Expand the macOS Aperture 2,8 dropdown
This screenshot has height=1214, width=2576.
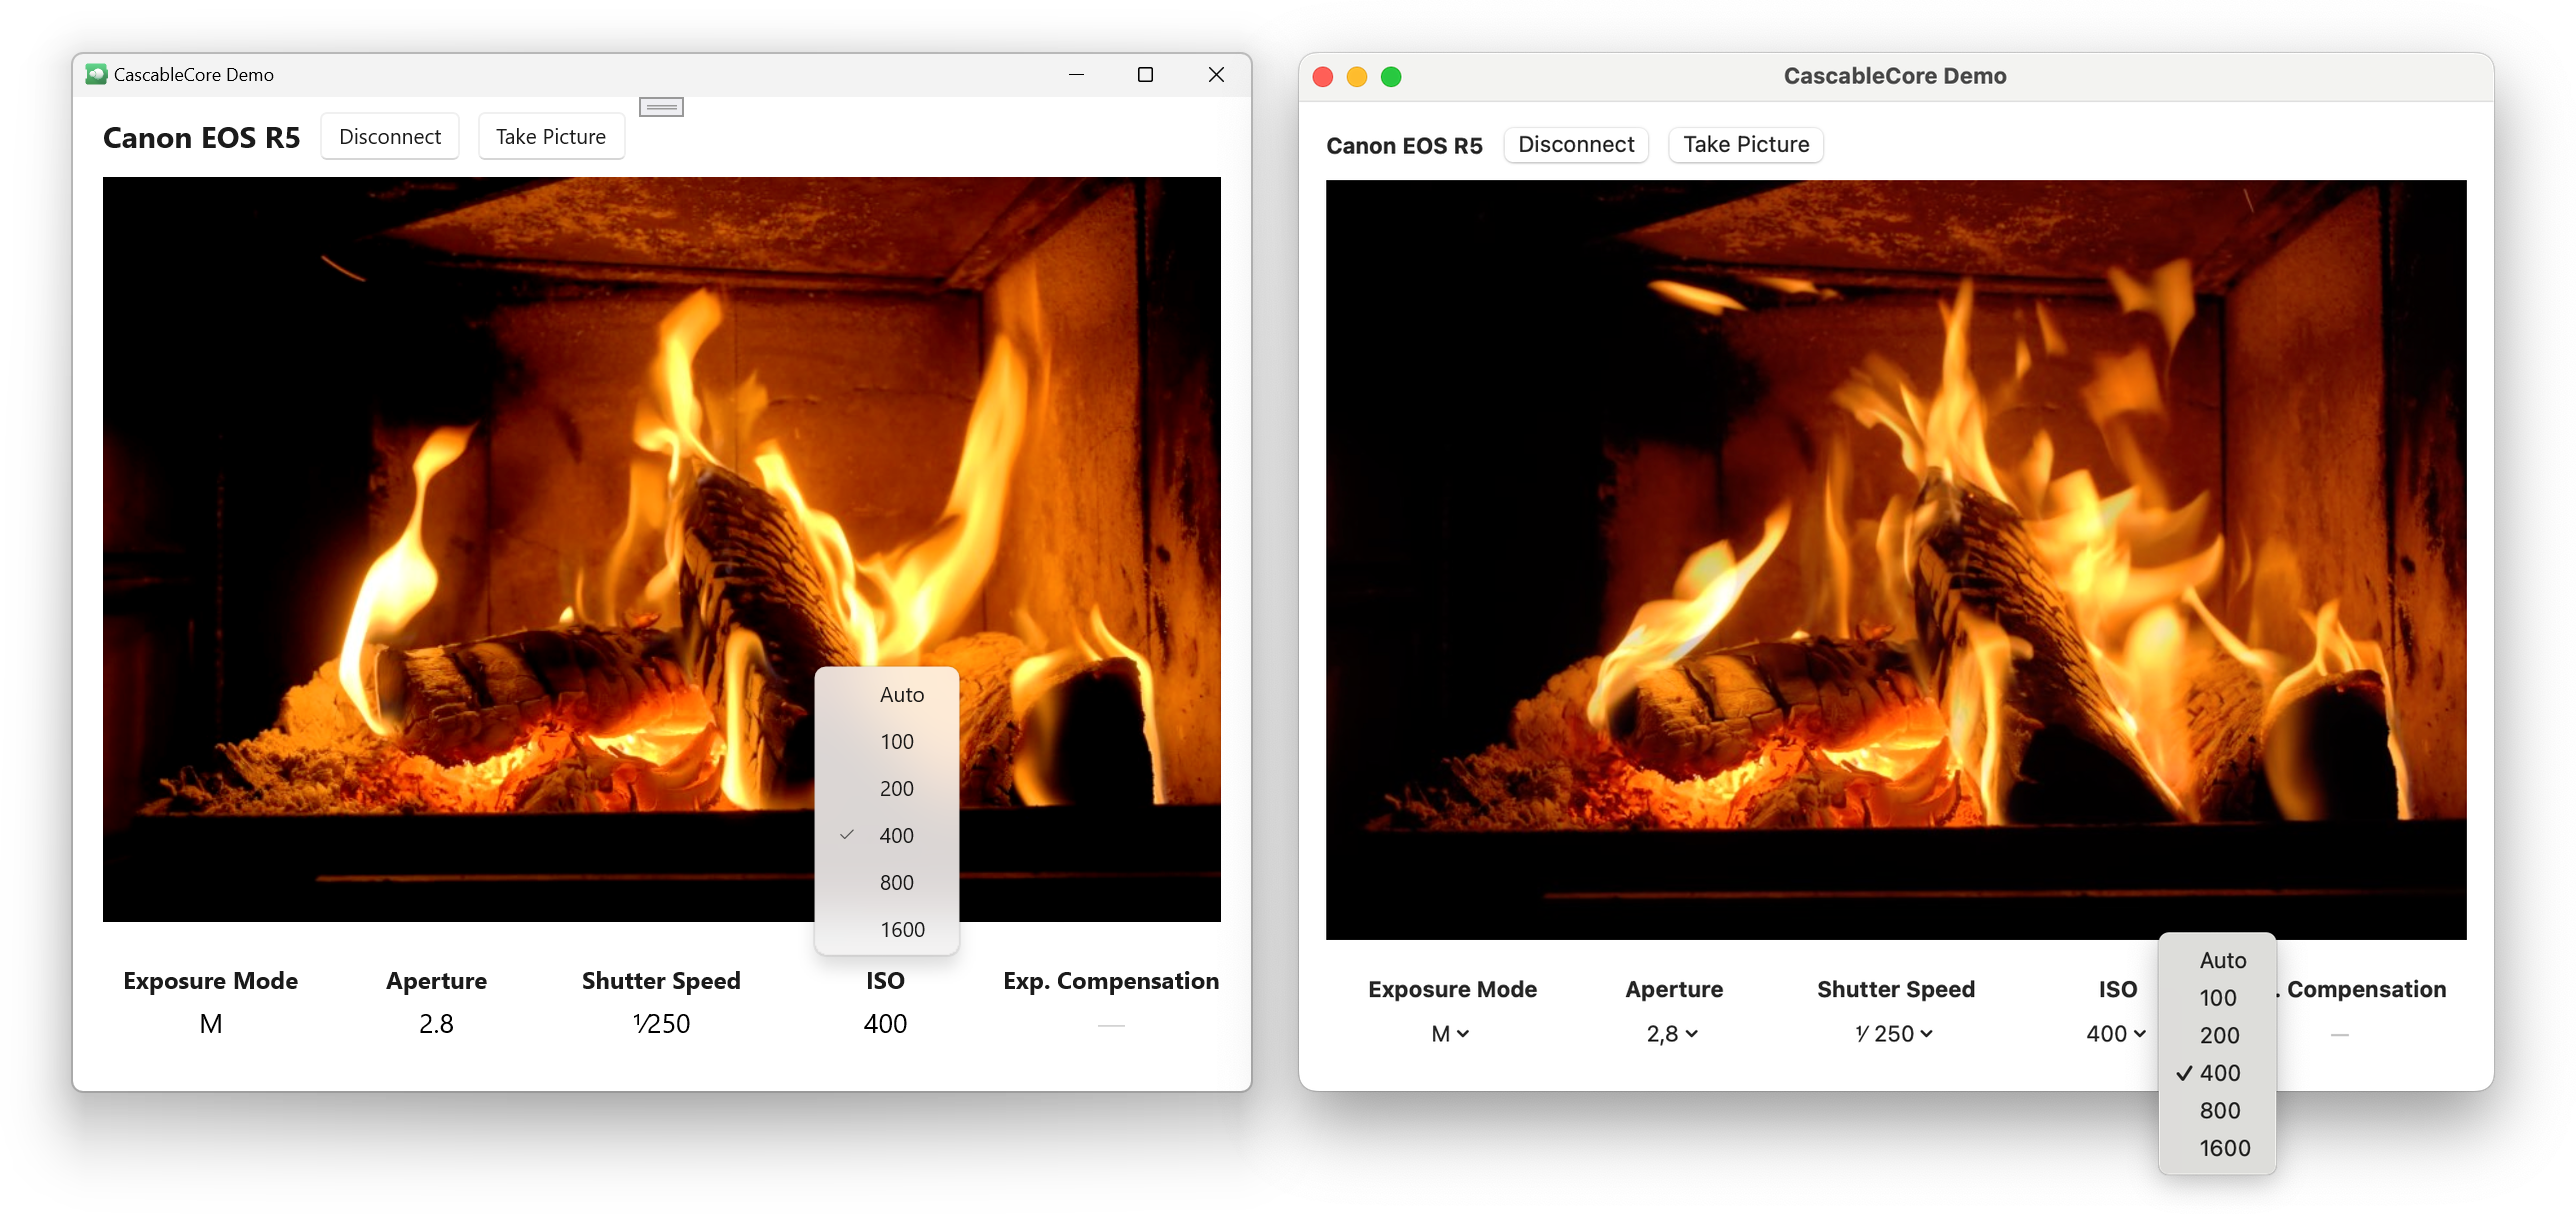point(1672,1034)
